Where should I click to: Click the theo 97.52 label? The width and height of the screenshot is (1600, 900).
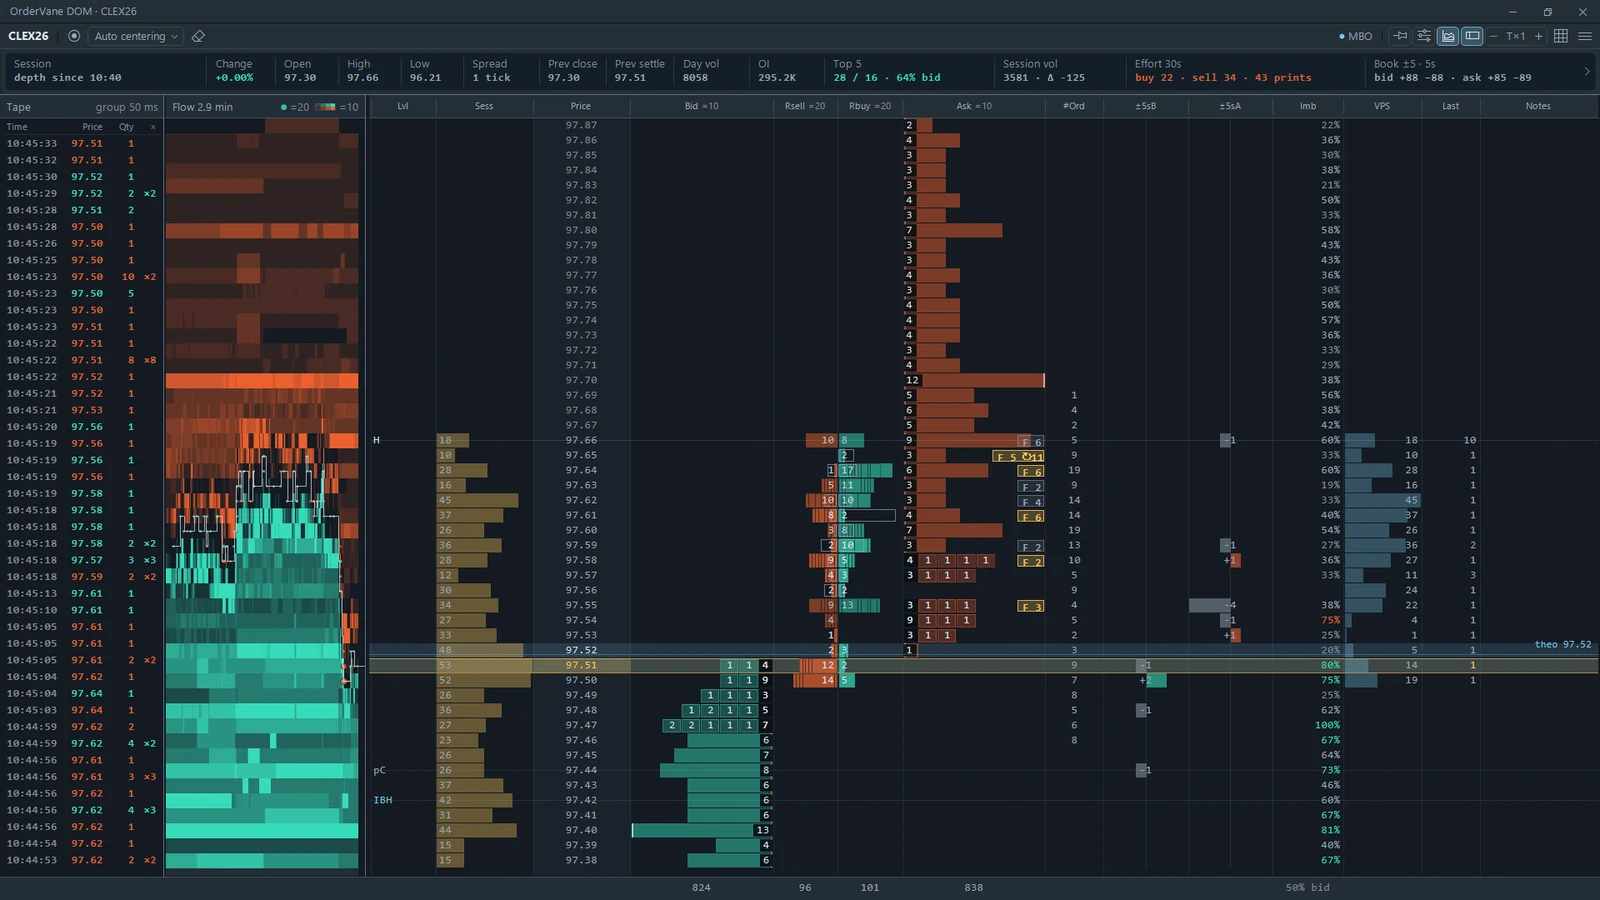[x=1563, y=644]
